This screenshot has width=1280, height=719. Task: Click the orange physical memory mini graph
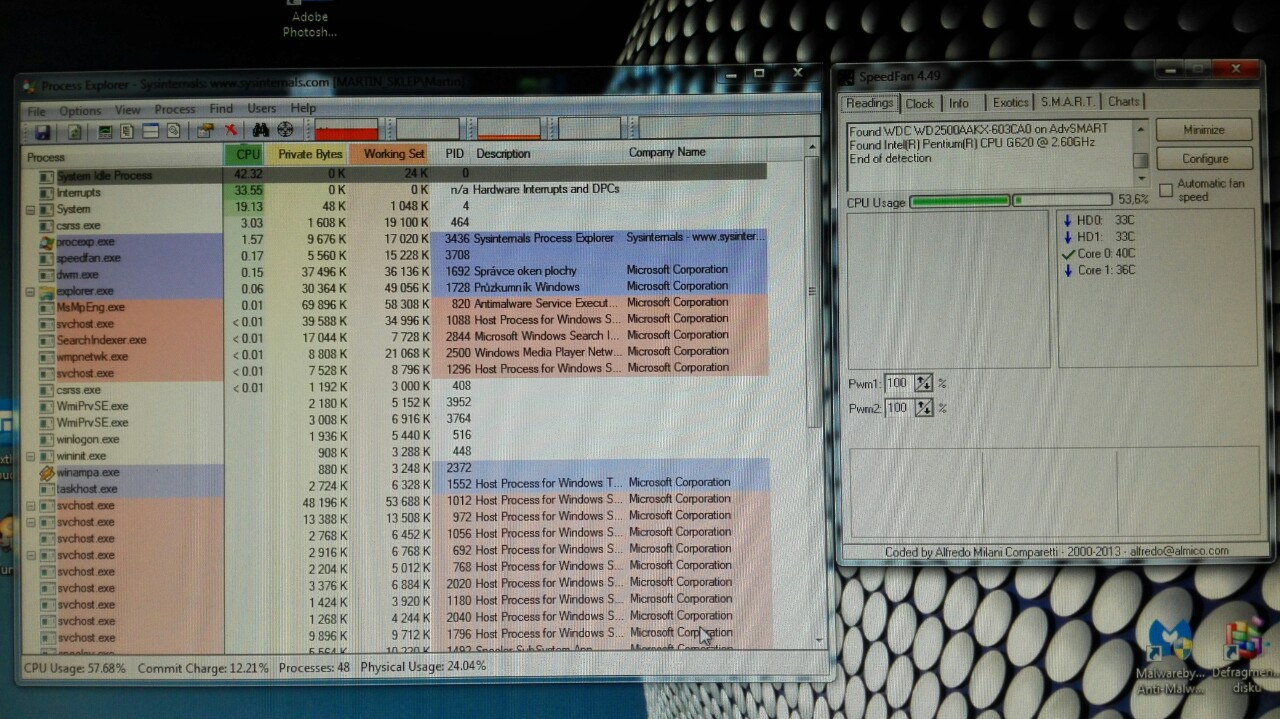tap(508, 128)
